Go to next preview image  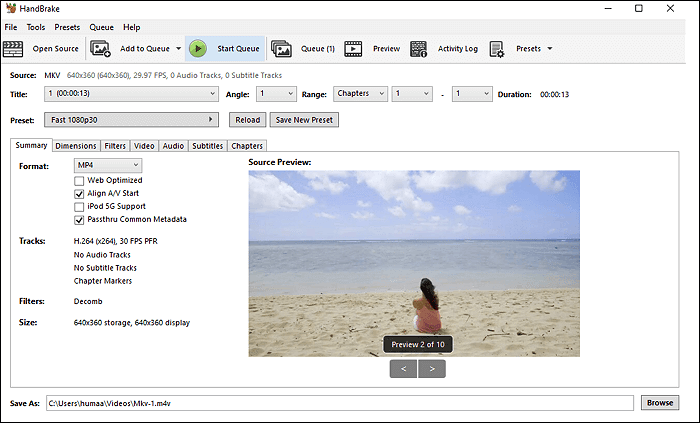tap(433, 368)
